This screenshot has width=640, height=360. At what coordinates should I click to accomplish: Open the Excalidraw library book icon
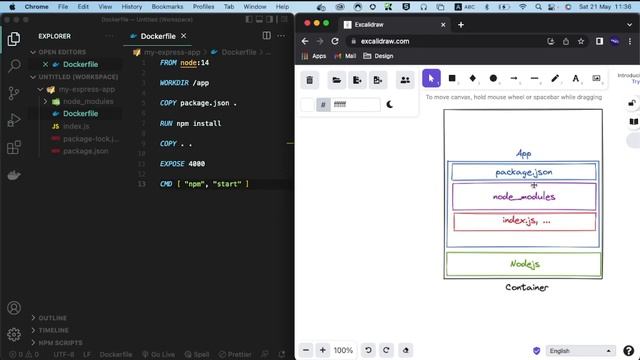(x=633, y=122)
